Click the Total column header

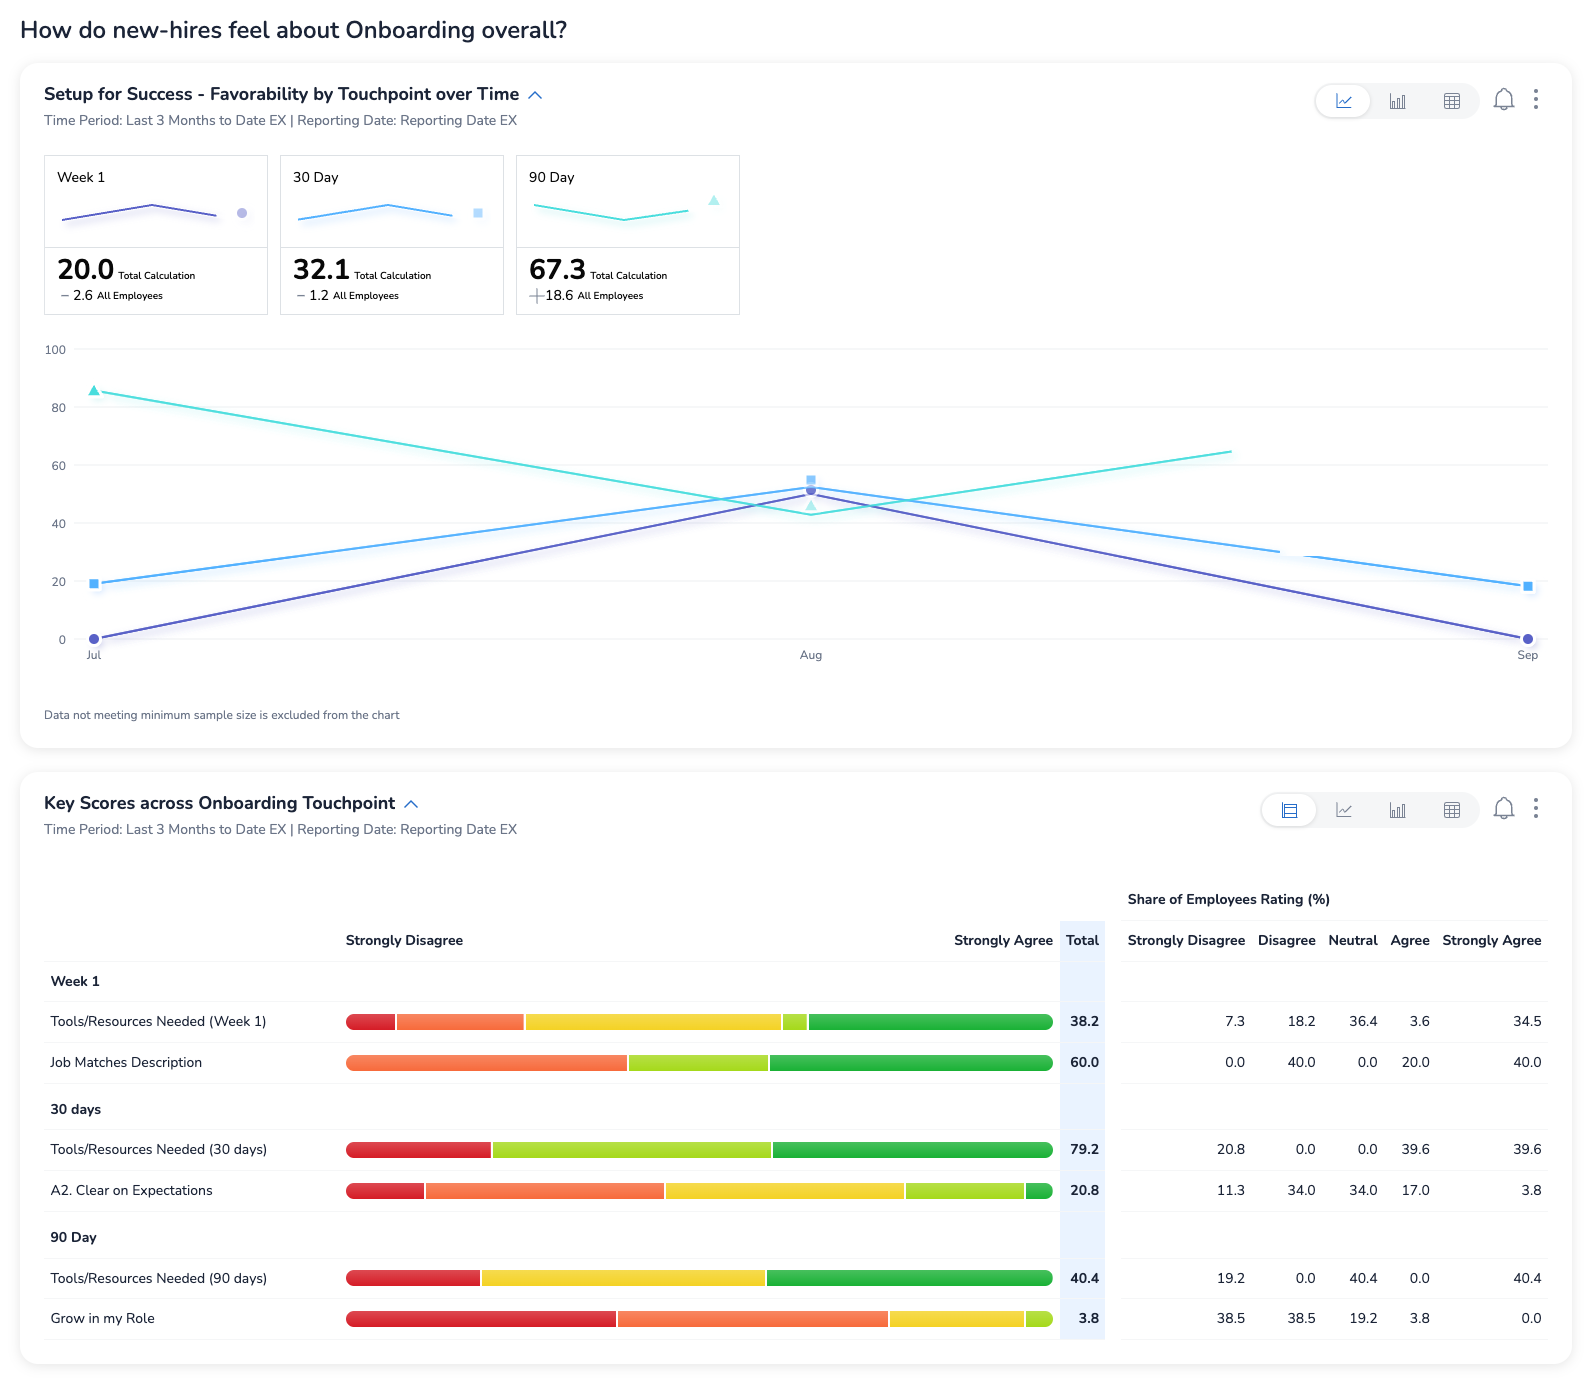coord(1082,940)
